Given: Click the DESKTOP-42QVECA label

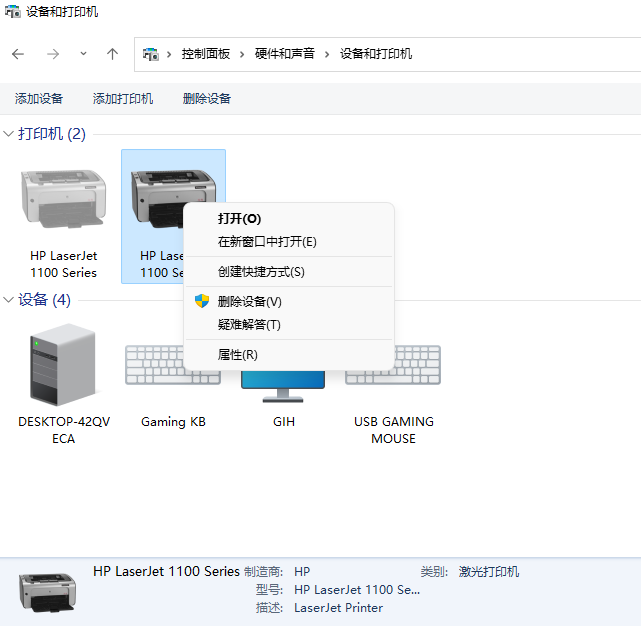Looking at the screenshot, I should point(64,430).
